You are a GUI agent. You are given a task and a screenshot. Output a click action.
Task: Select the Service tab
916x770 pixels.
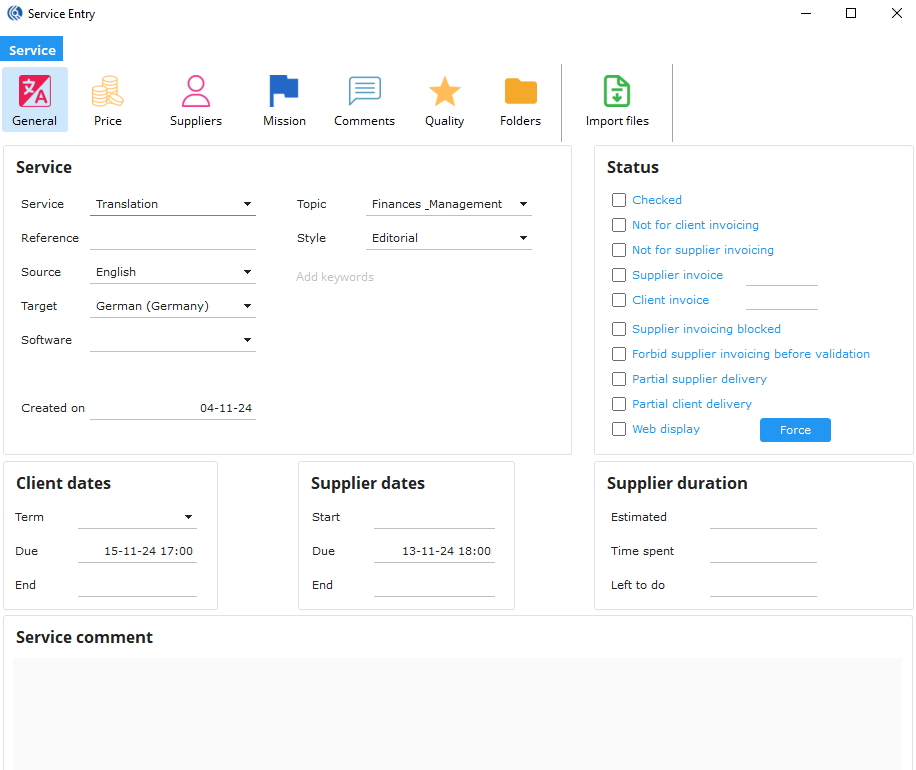[x=32, y=50]
